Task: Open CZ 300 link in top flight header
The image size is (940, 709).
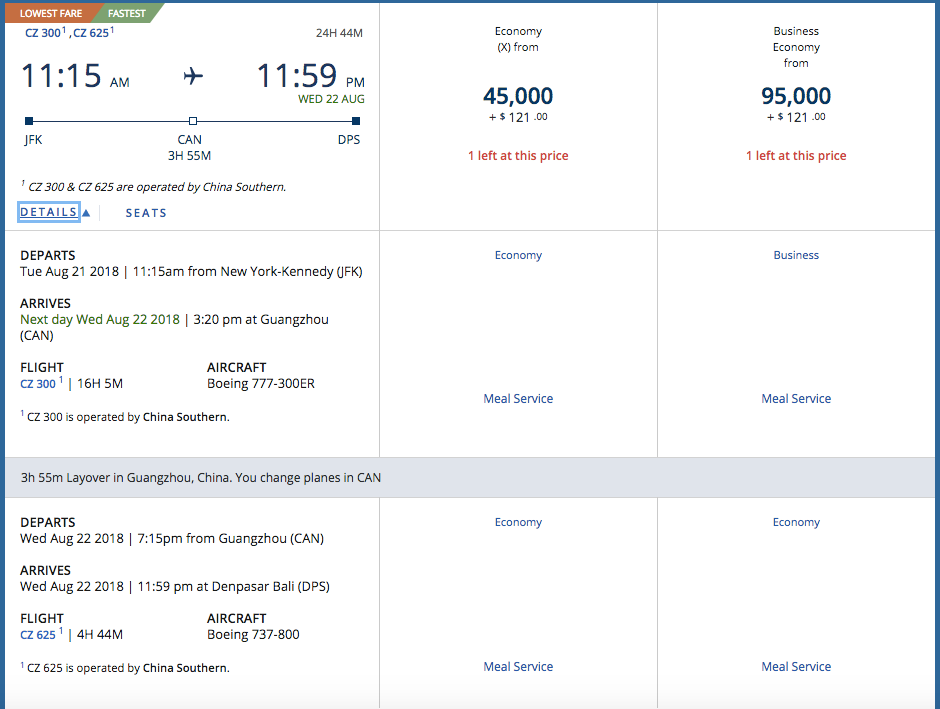Action: tap(43, 33)
